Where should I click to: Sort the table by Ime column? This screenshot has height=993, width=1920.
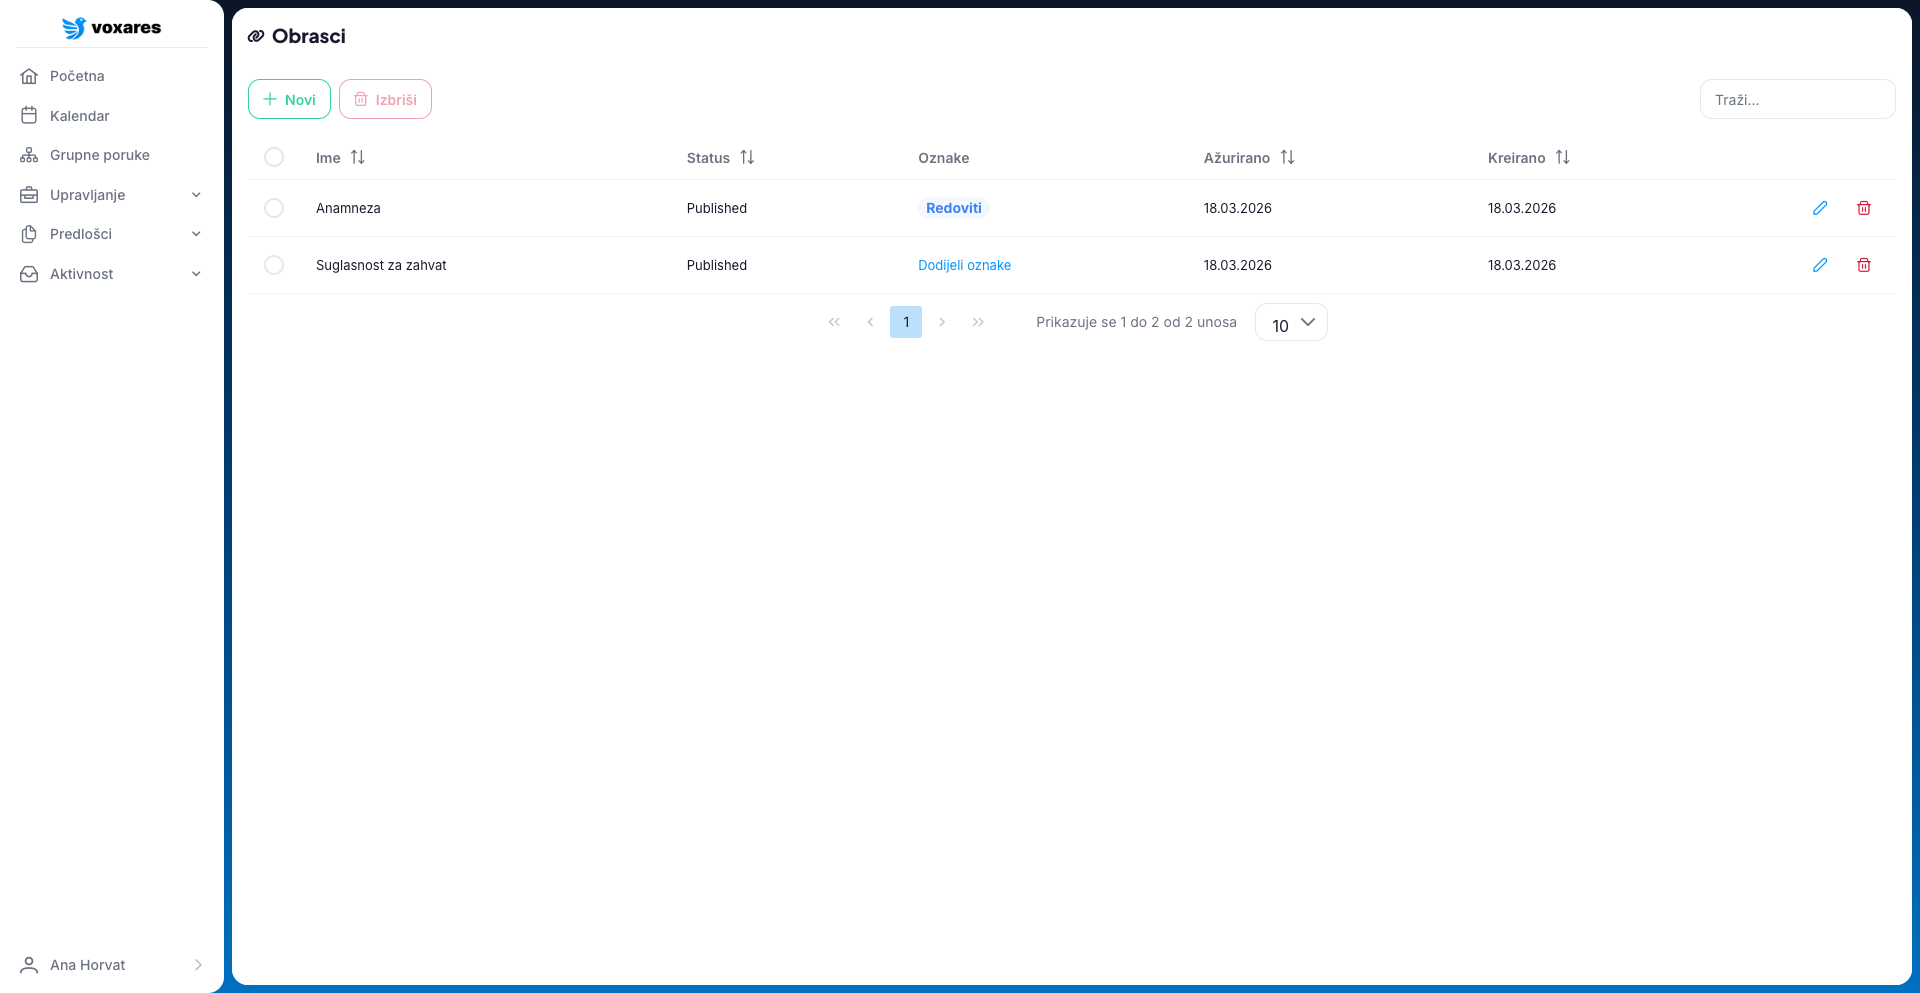[x=357, y=158]
